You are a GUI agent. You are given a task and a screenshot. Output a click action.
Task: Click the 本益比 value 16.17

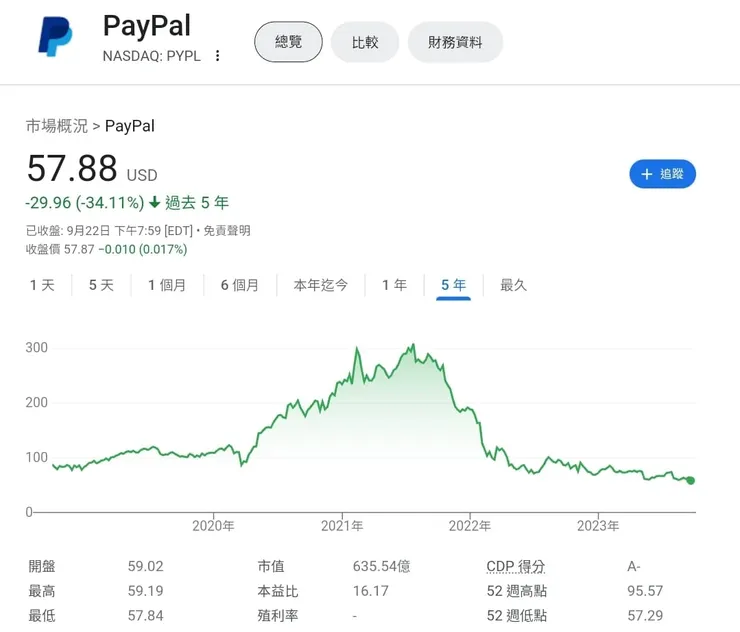click(x=370, y=591)
